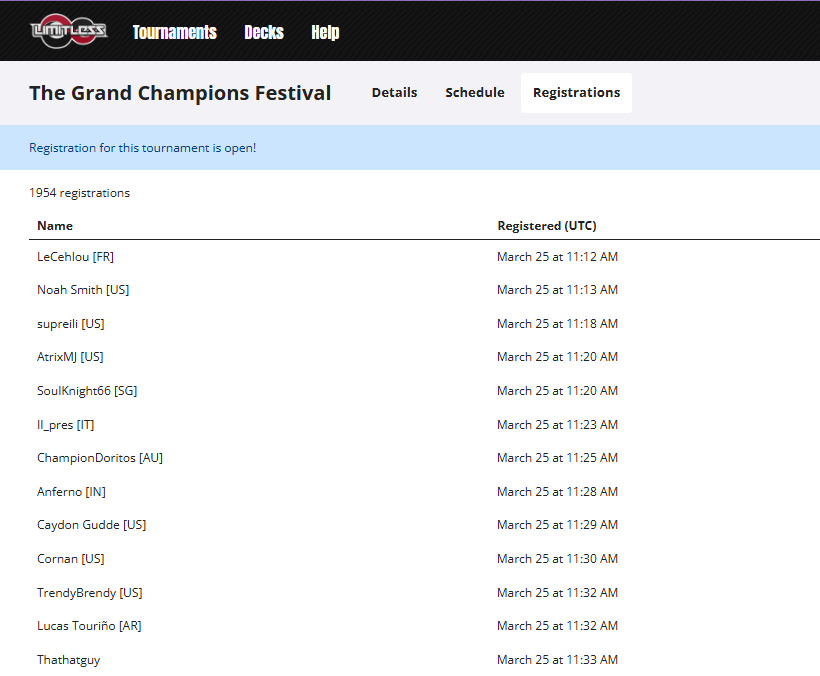Click the March 25 at 11:13 AM timestamp
The image size is (820, 676).
[x=557, y=290]
